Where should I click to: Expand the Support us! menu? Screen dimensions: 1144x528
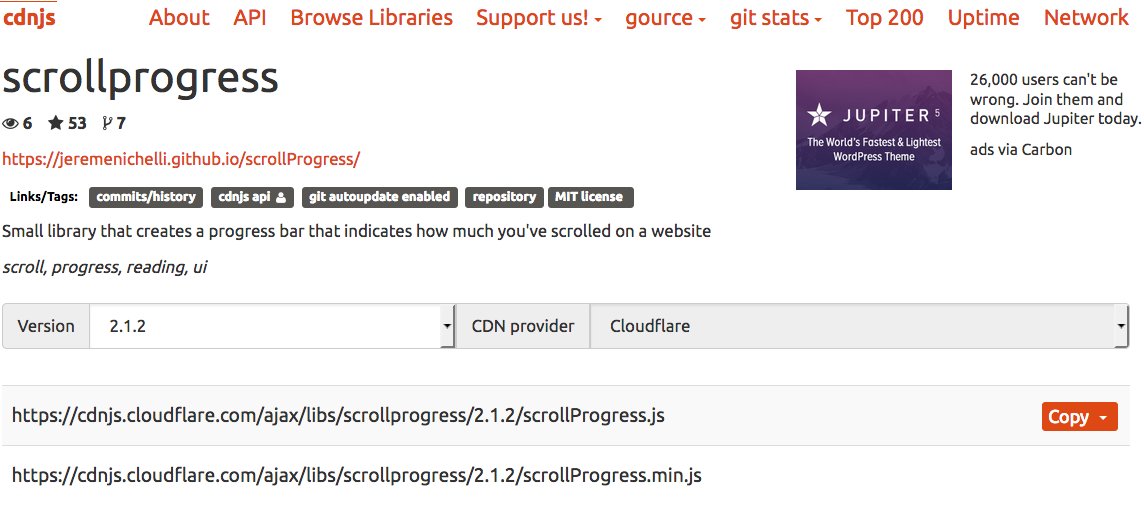click(539, 18)
